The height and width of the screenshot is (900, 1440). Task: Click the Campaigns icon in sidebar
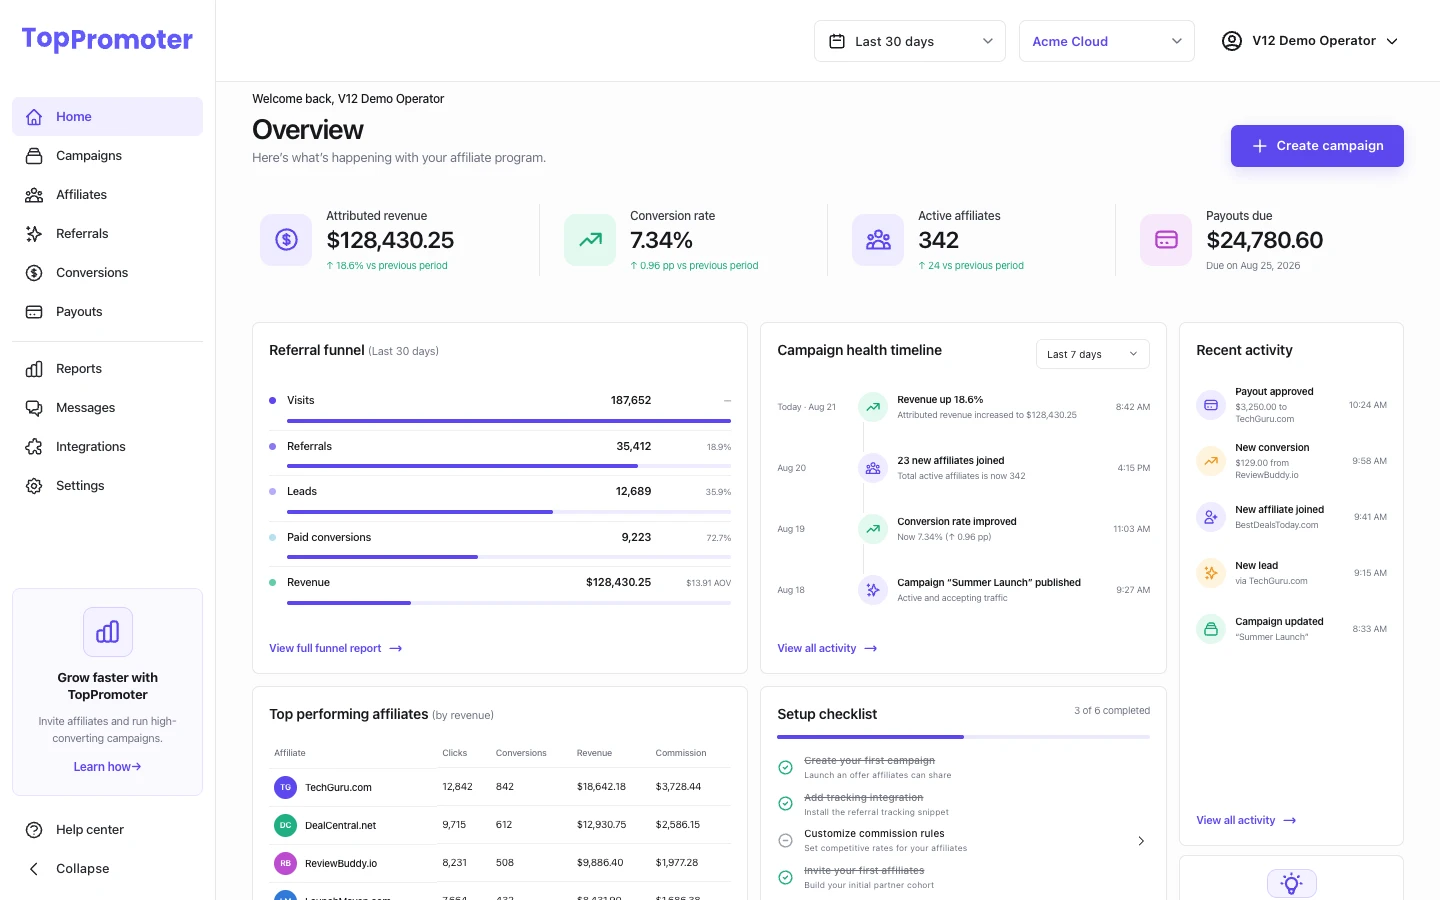34,156
